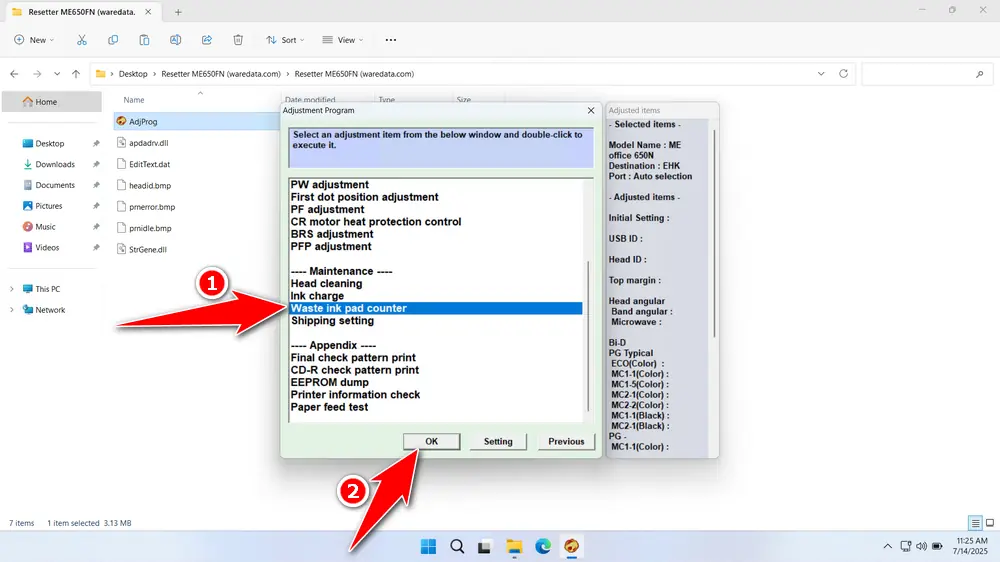The image size is (1000, 562).
Task: Select Waste ink pad counter item
Action: (x=436, y=308)
